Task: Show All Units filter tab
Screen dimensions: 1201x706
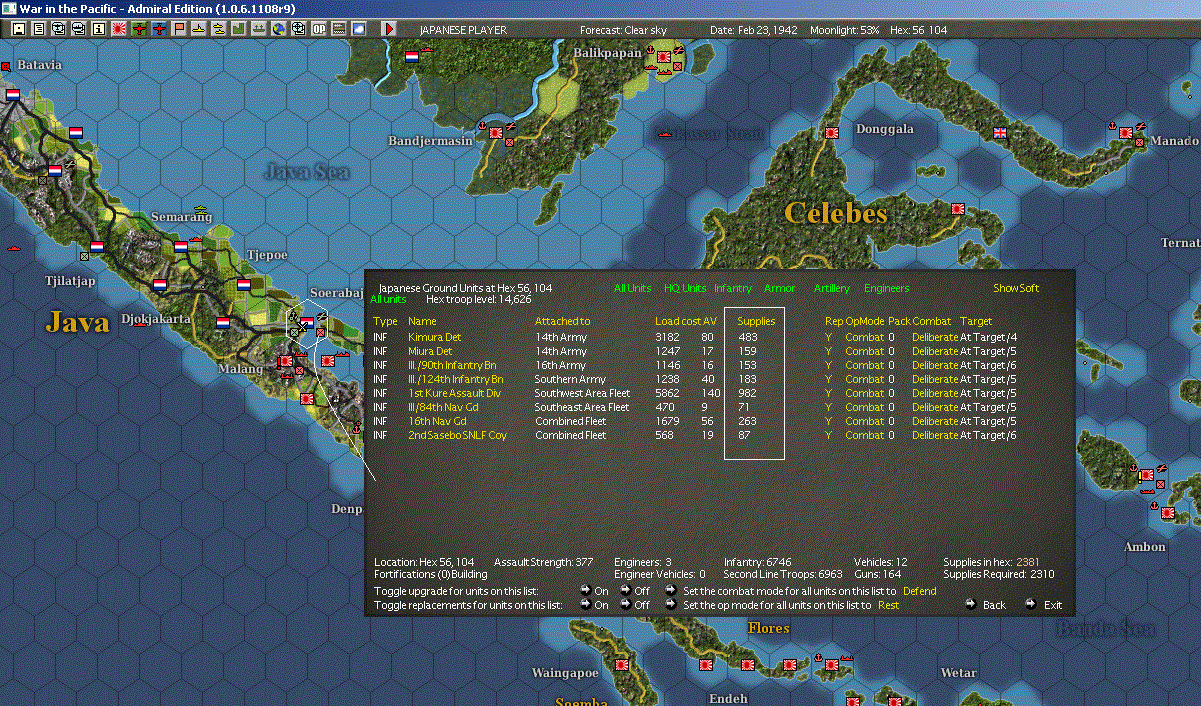Action: point(633,288)
